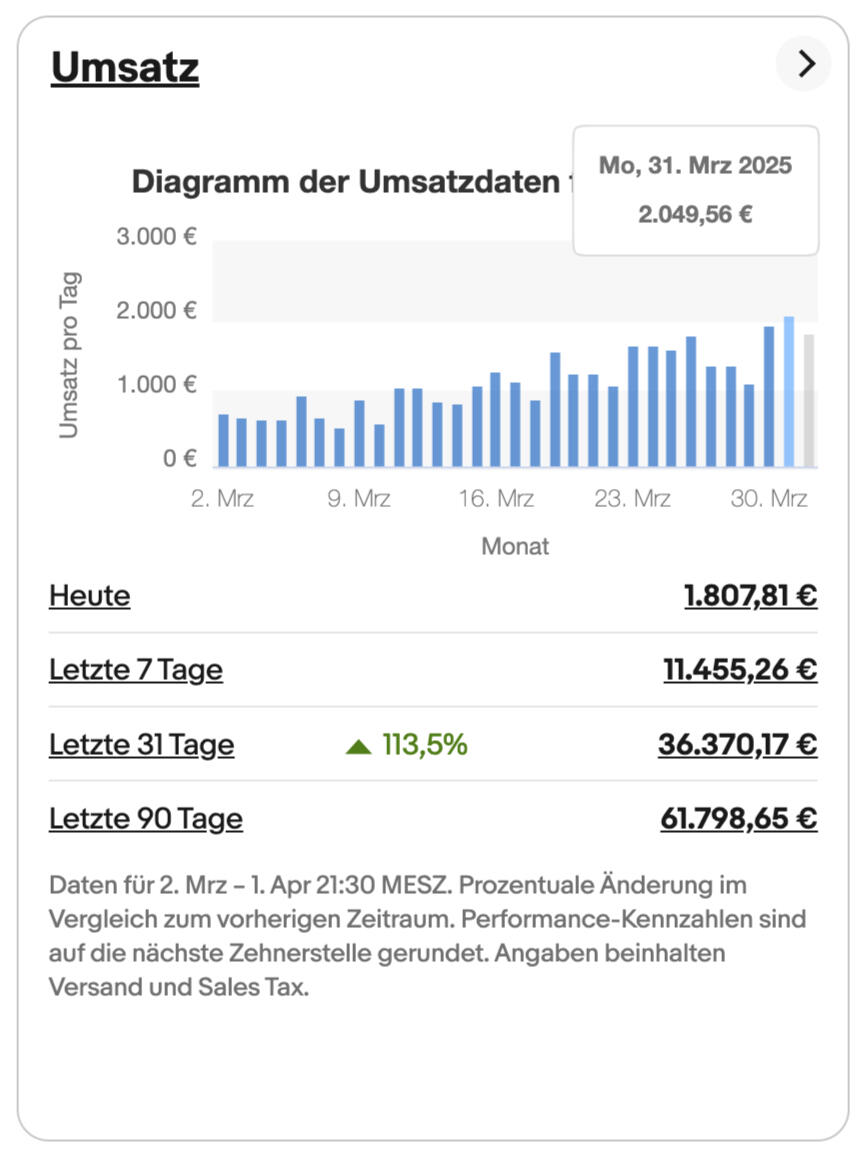Click the 23. Mrz axis label
Image resolution: width=863 pixels, height=1156 pixels.
tap(632, 498)
